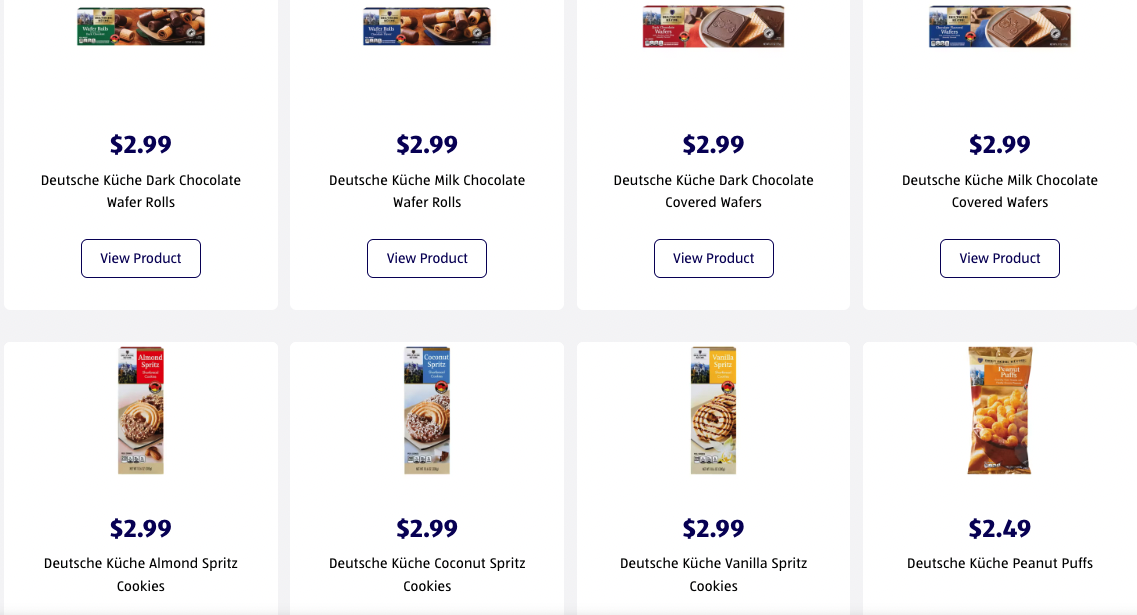View Product for Dark Chocolate Wafer Rolls
This screenshot has height=615, width=1137.
pos(141,258)
